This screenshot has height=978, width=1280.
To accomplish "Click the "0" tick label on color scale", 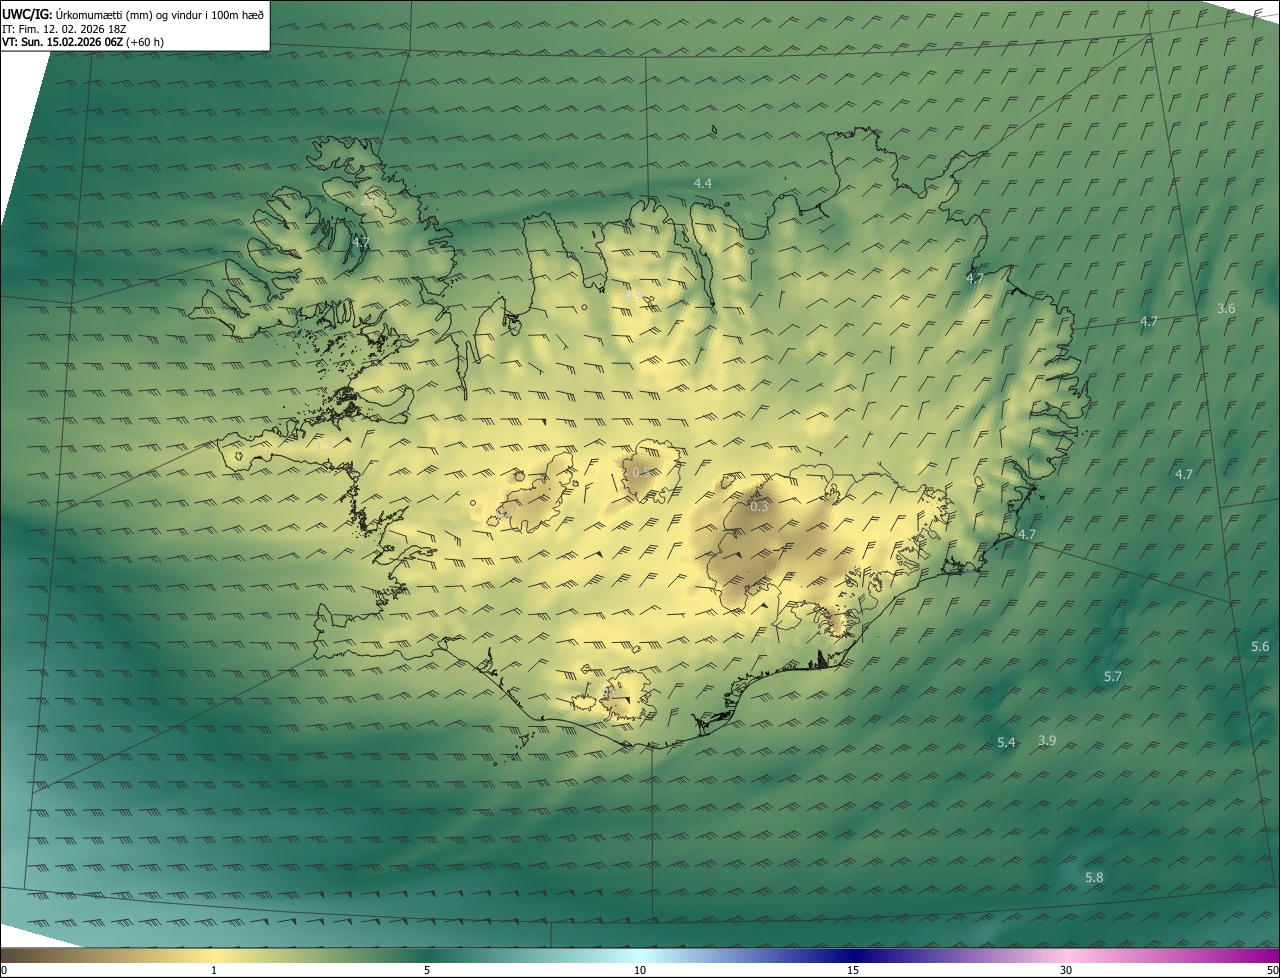I will click(4, 971).
